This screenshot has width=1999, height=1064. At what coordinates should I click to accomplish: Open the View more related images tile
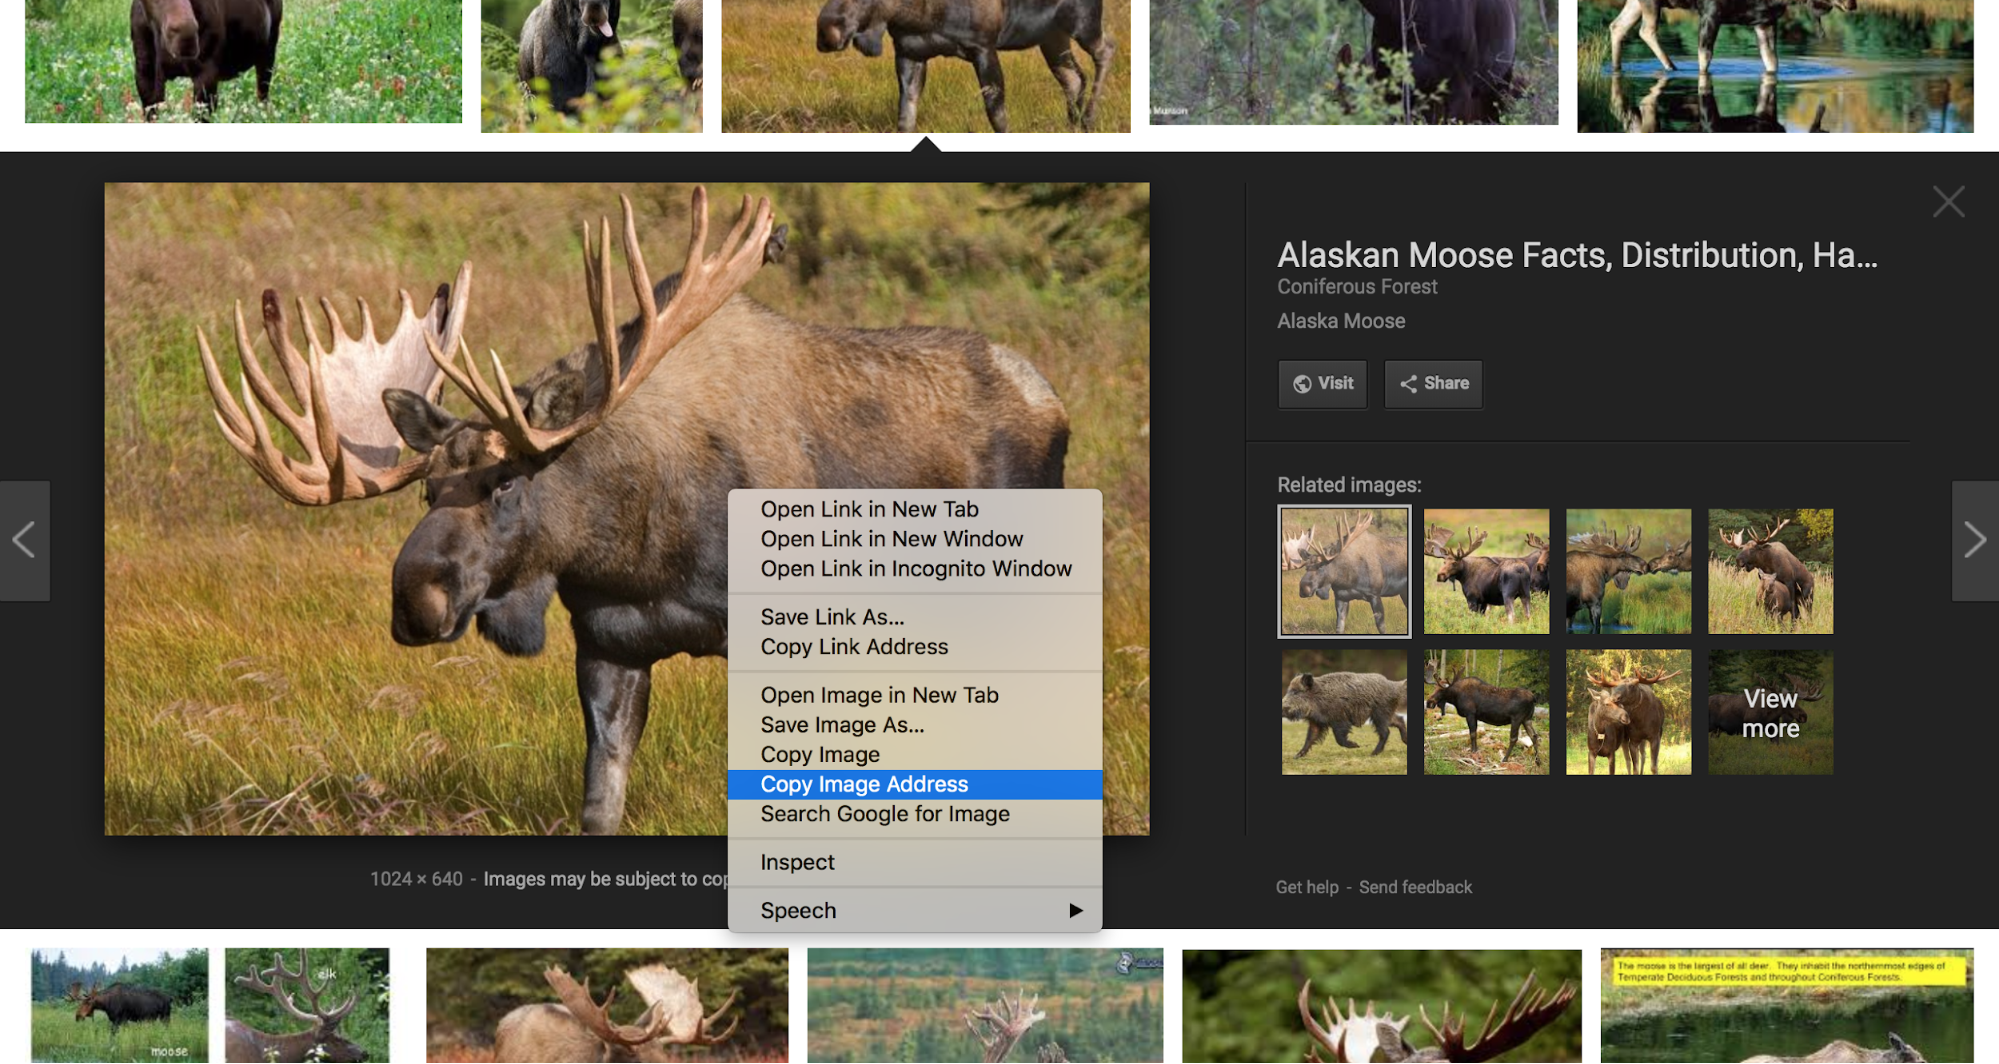point(1770,713)
